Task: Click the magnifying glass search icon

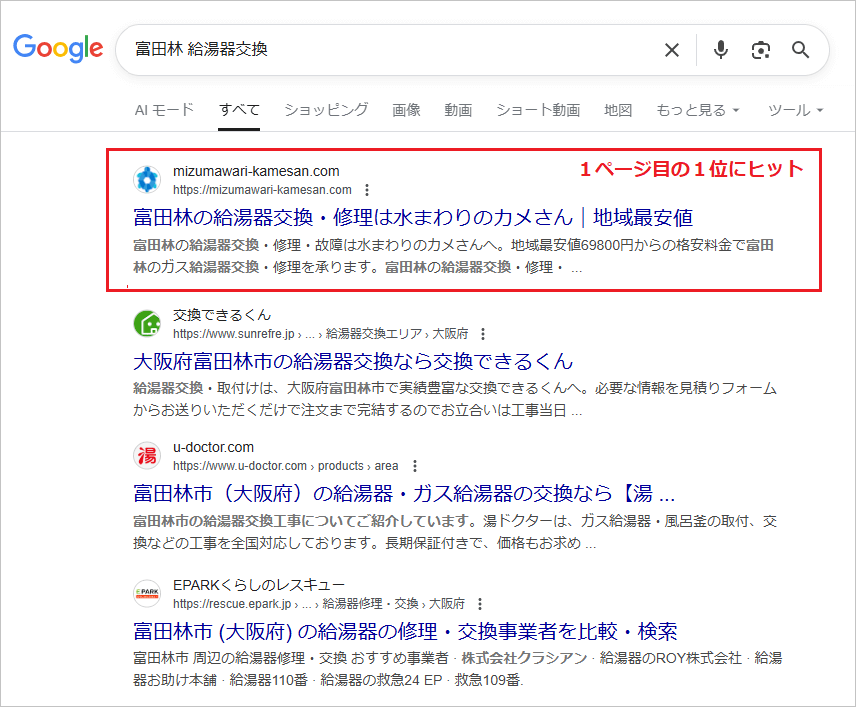Action: tap(800, 50)
